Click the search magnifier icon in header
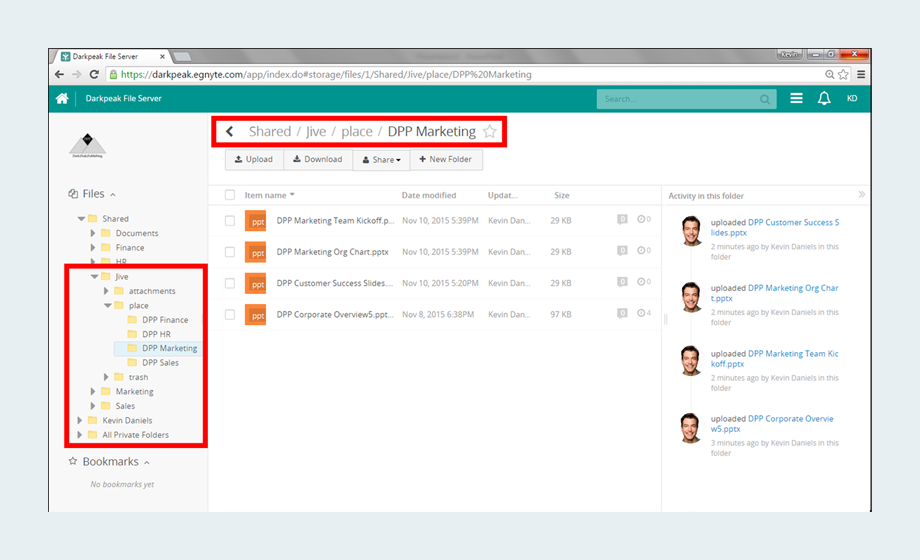 click(x=765, y=99)
